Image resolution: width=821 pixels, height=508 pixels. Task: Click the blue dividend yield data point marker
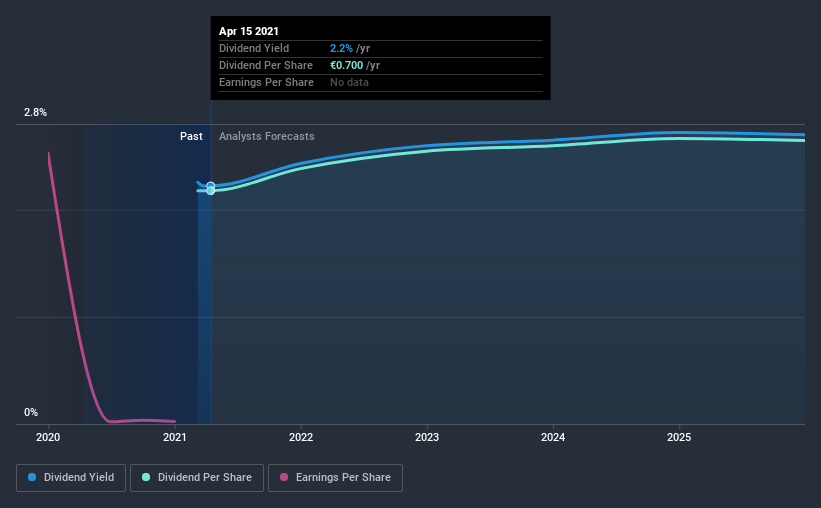pos(210,185)
